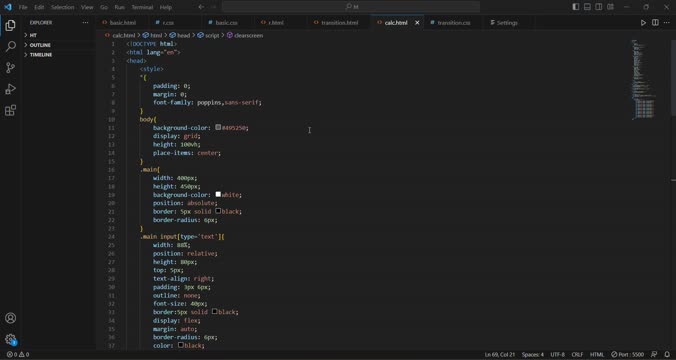Click the feedback icon in the status bar
676x360 pixels.
[x=654, y=354]
